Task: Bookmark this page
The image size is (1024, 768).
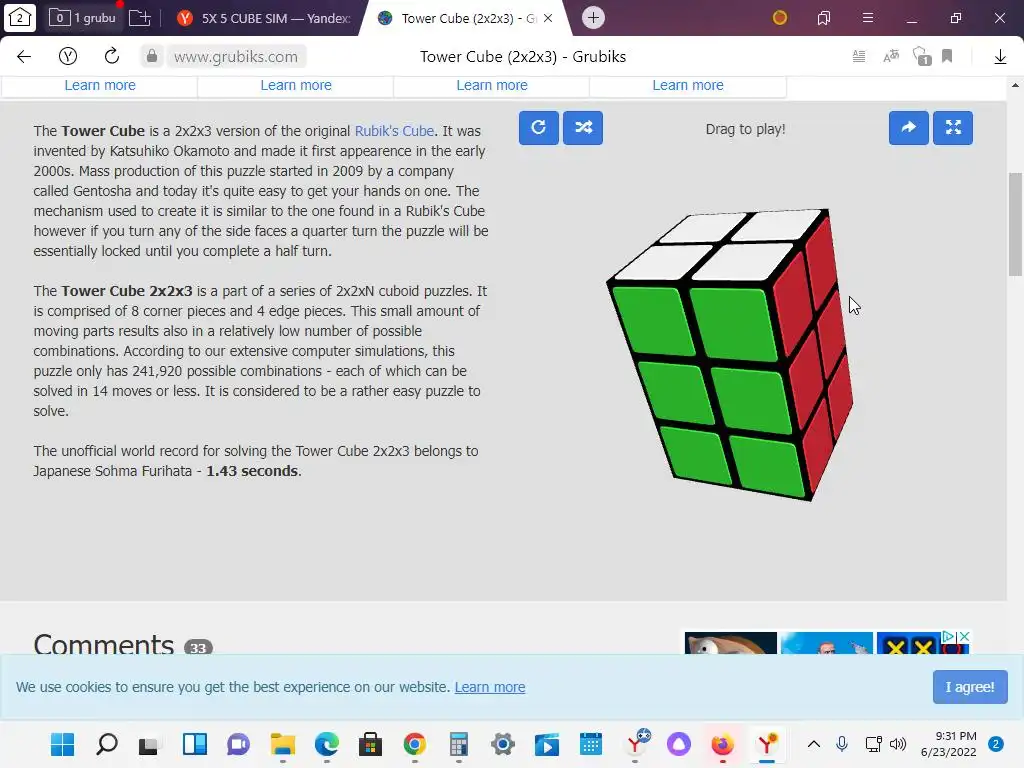Action: tap(947, 57)
